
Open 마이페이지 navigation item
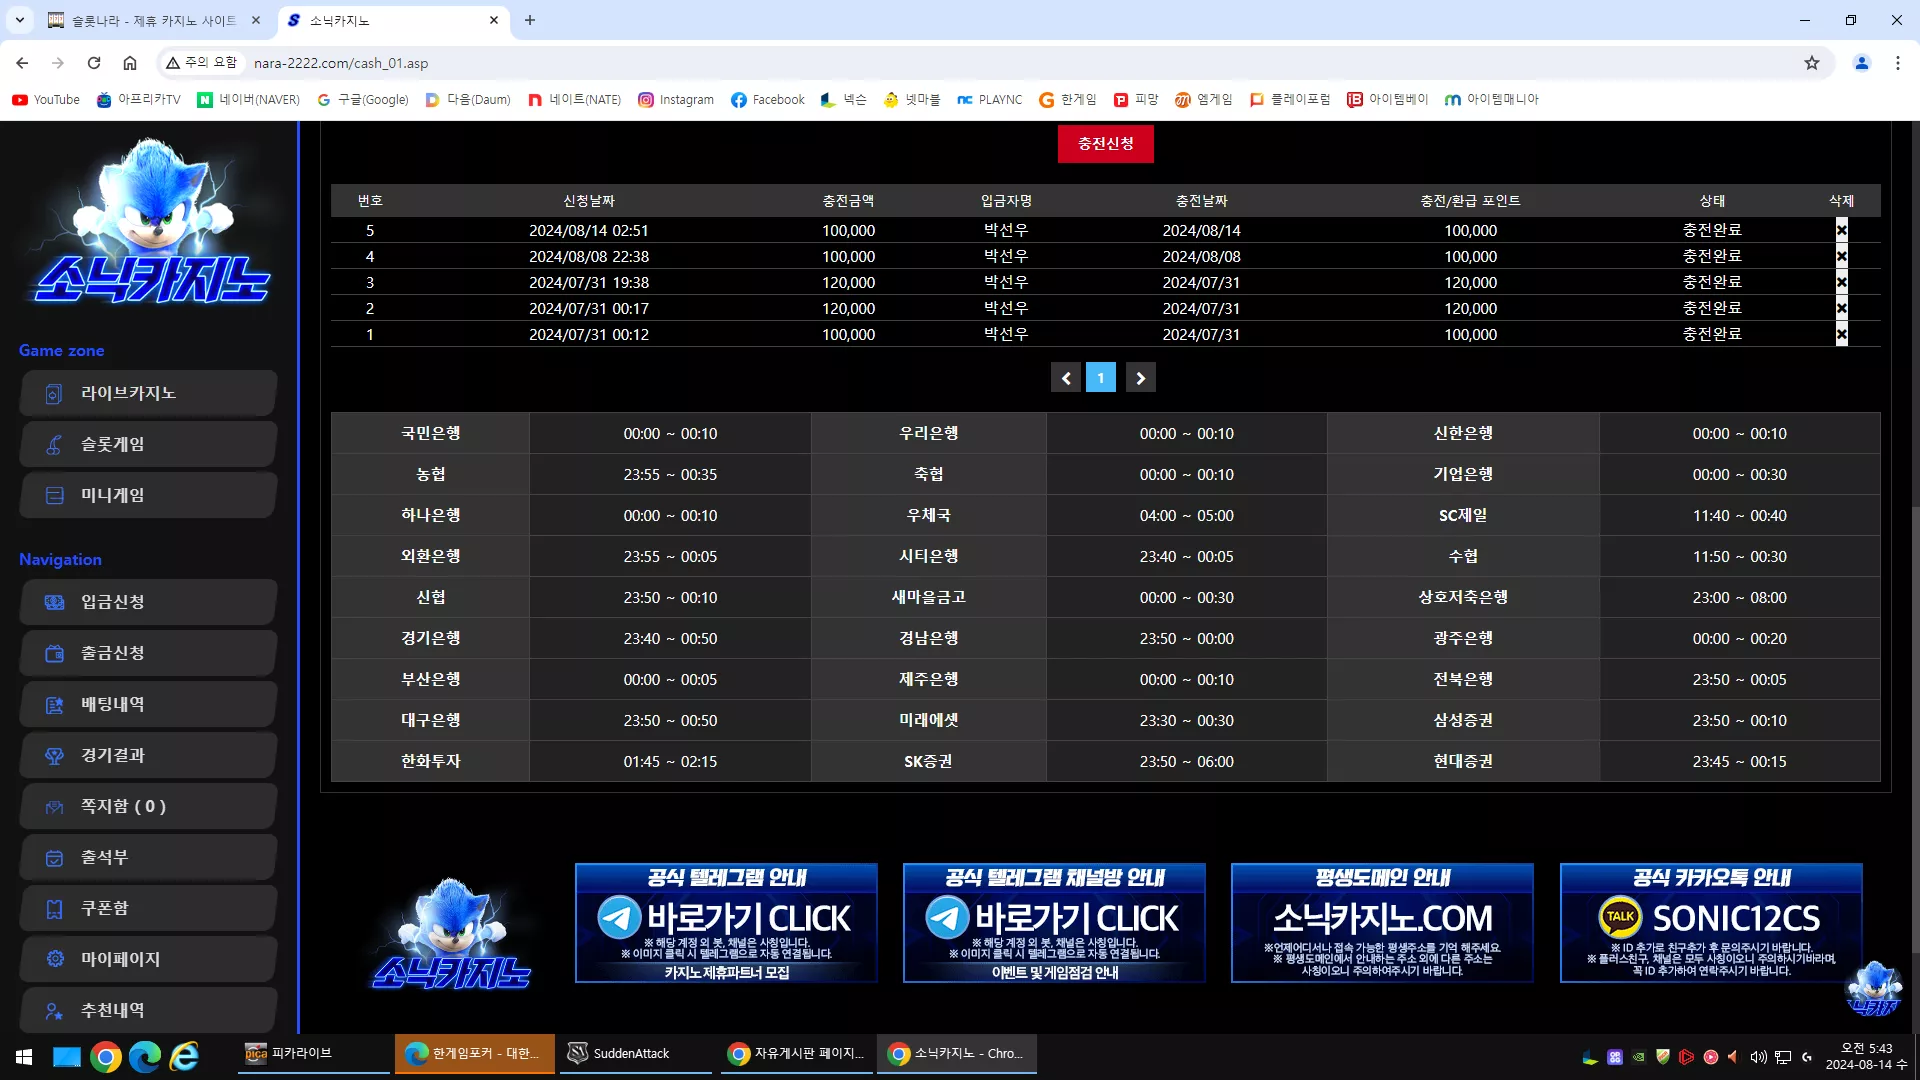click(x=148, y=959)
